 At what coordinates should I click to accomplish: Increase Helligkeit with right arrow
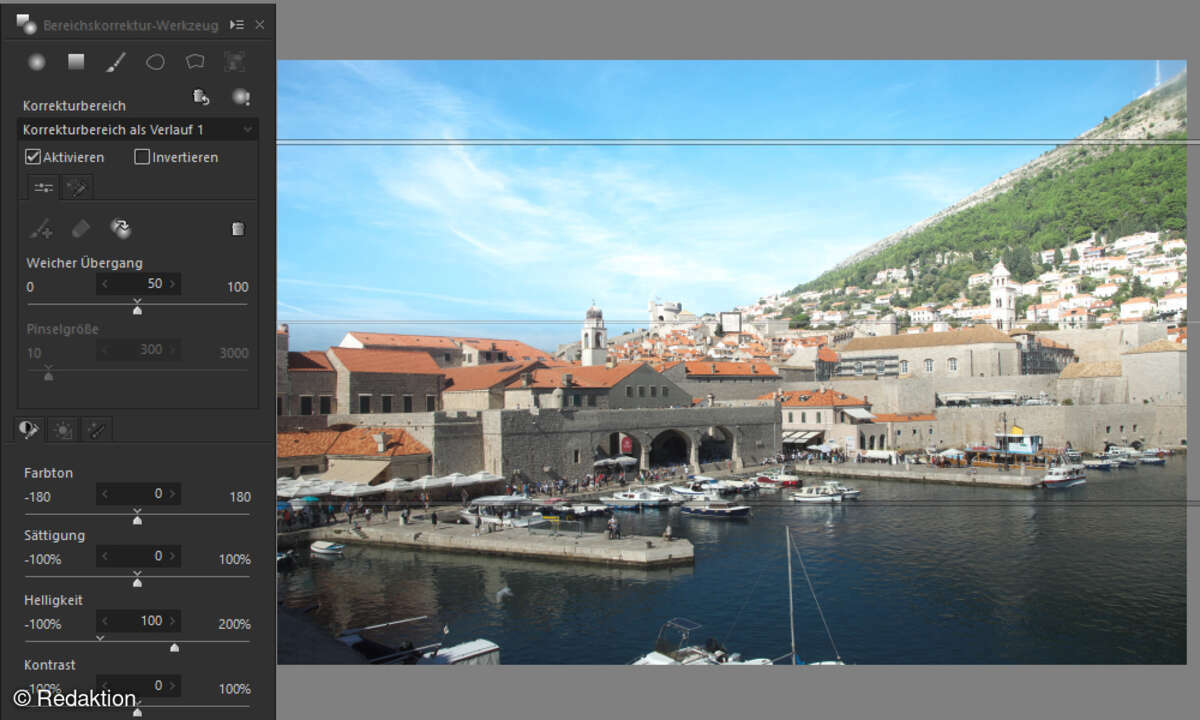(173, 621)
